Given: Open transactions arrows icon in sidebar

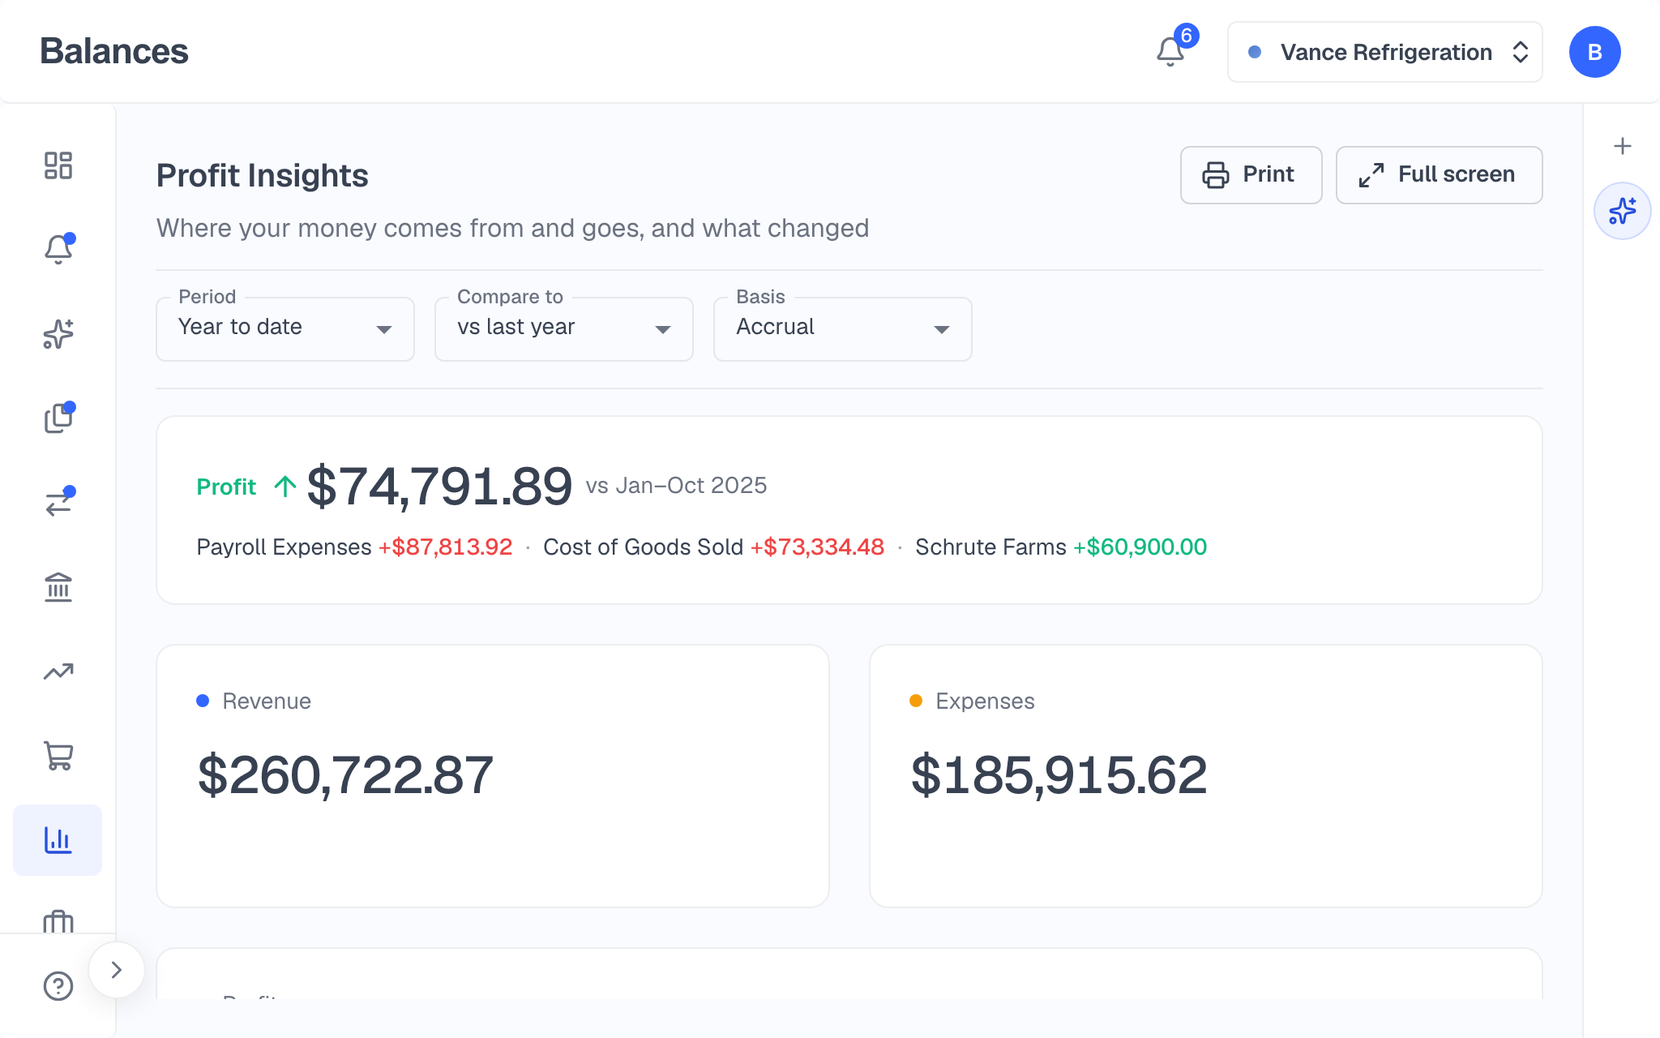Looking at the screenshot, I should click(58, 502).
